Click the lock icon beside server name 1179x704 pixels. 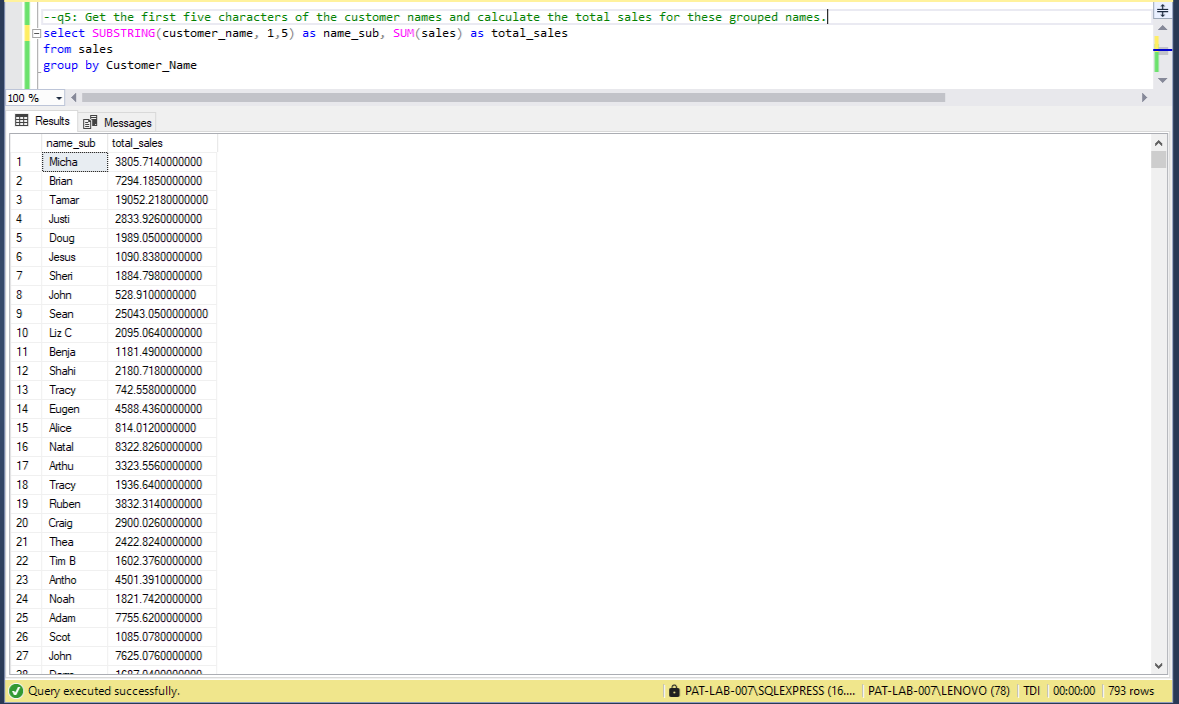point(674,690)
